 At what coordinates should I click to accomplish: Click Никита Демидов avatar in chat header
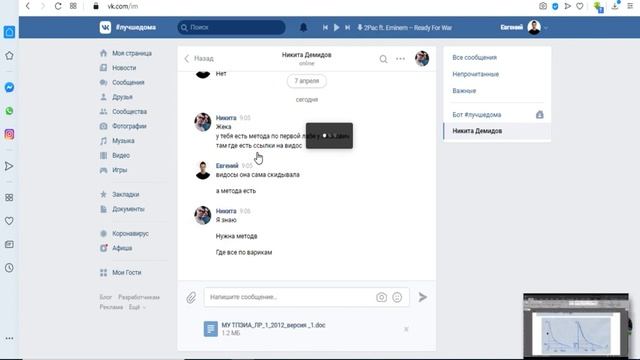(422, 58)
